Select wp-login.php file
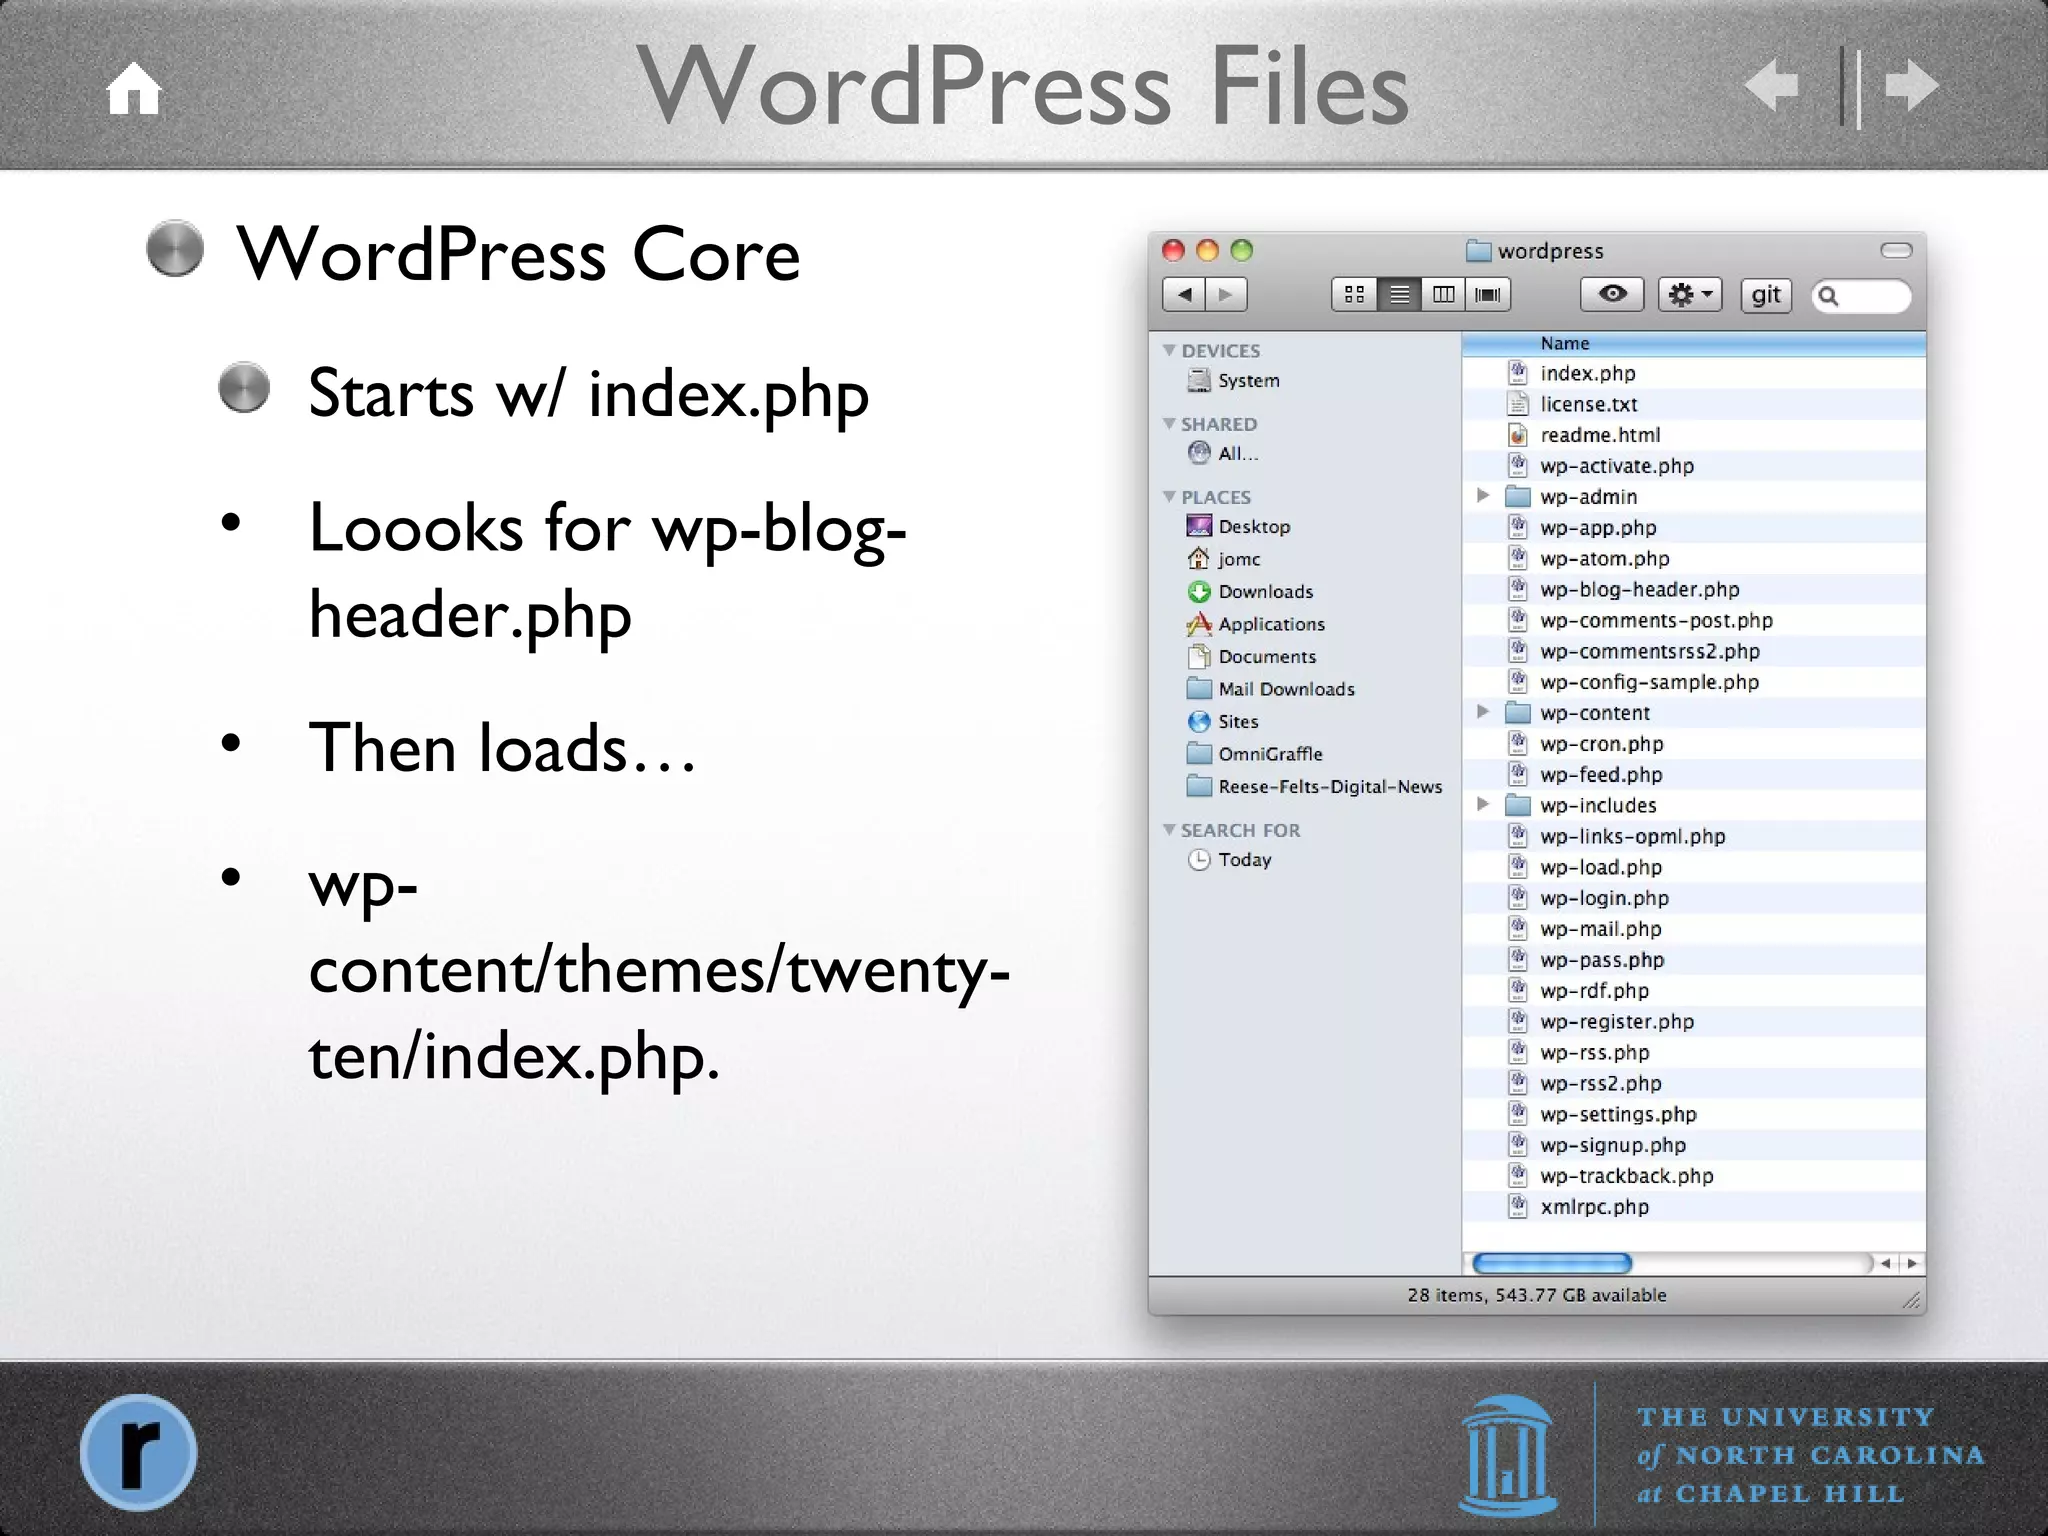 click(1693, 898)
